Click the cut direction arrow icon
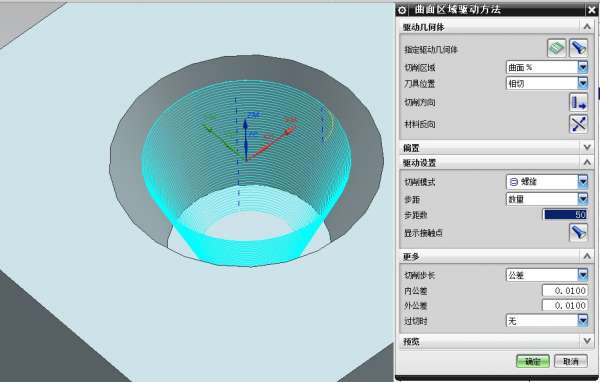Image resolution: width=600 pixels, height=382 pixels. tap(578, 102)
